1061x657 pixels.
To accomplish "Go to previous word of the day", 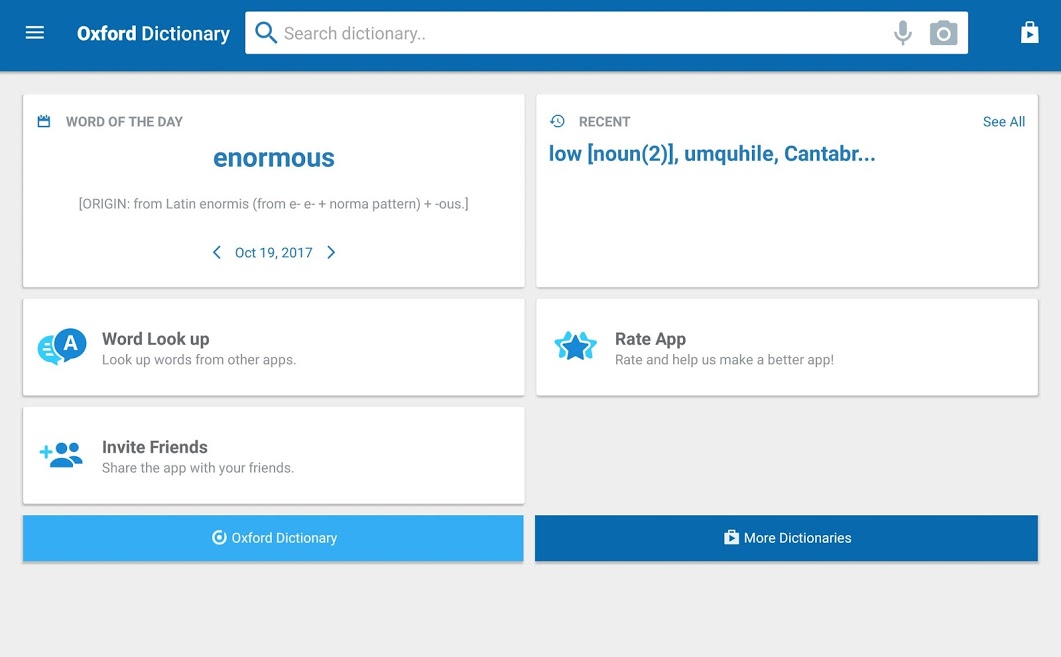I will pyautogui.click(x=216, y=253).
